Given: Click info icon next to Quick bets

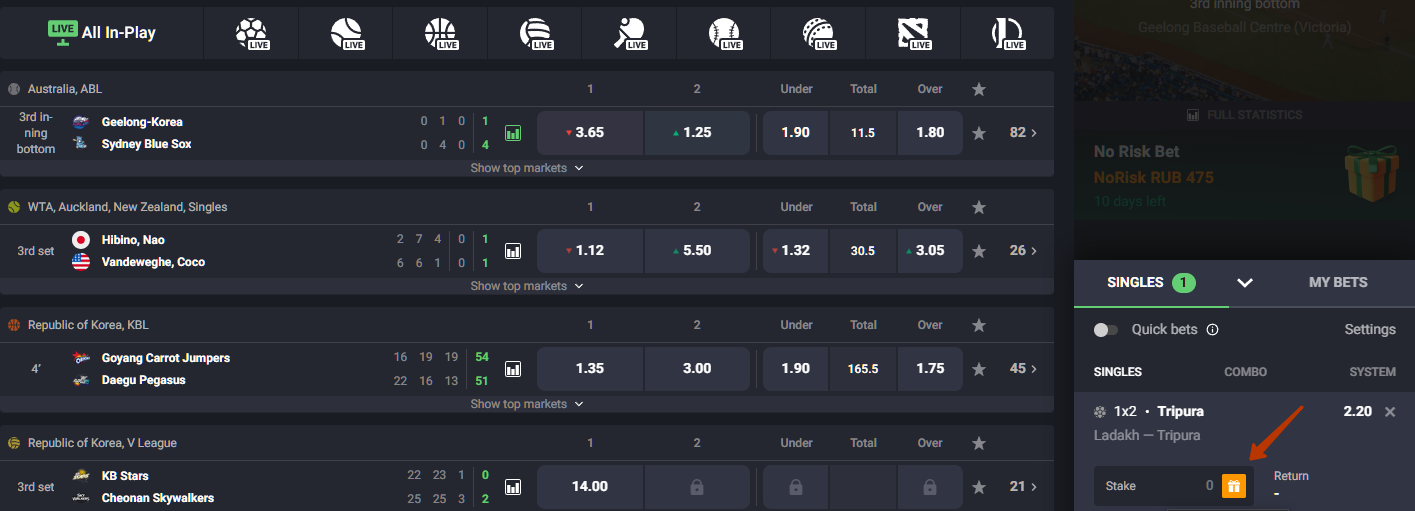Looking at the screenshot, I should [1212, 330].
